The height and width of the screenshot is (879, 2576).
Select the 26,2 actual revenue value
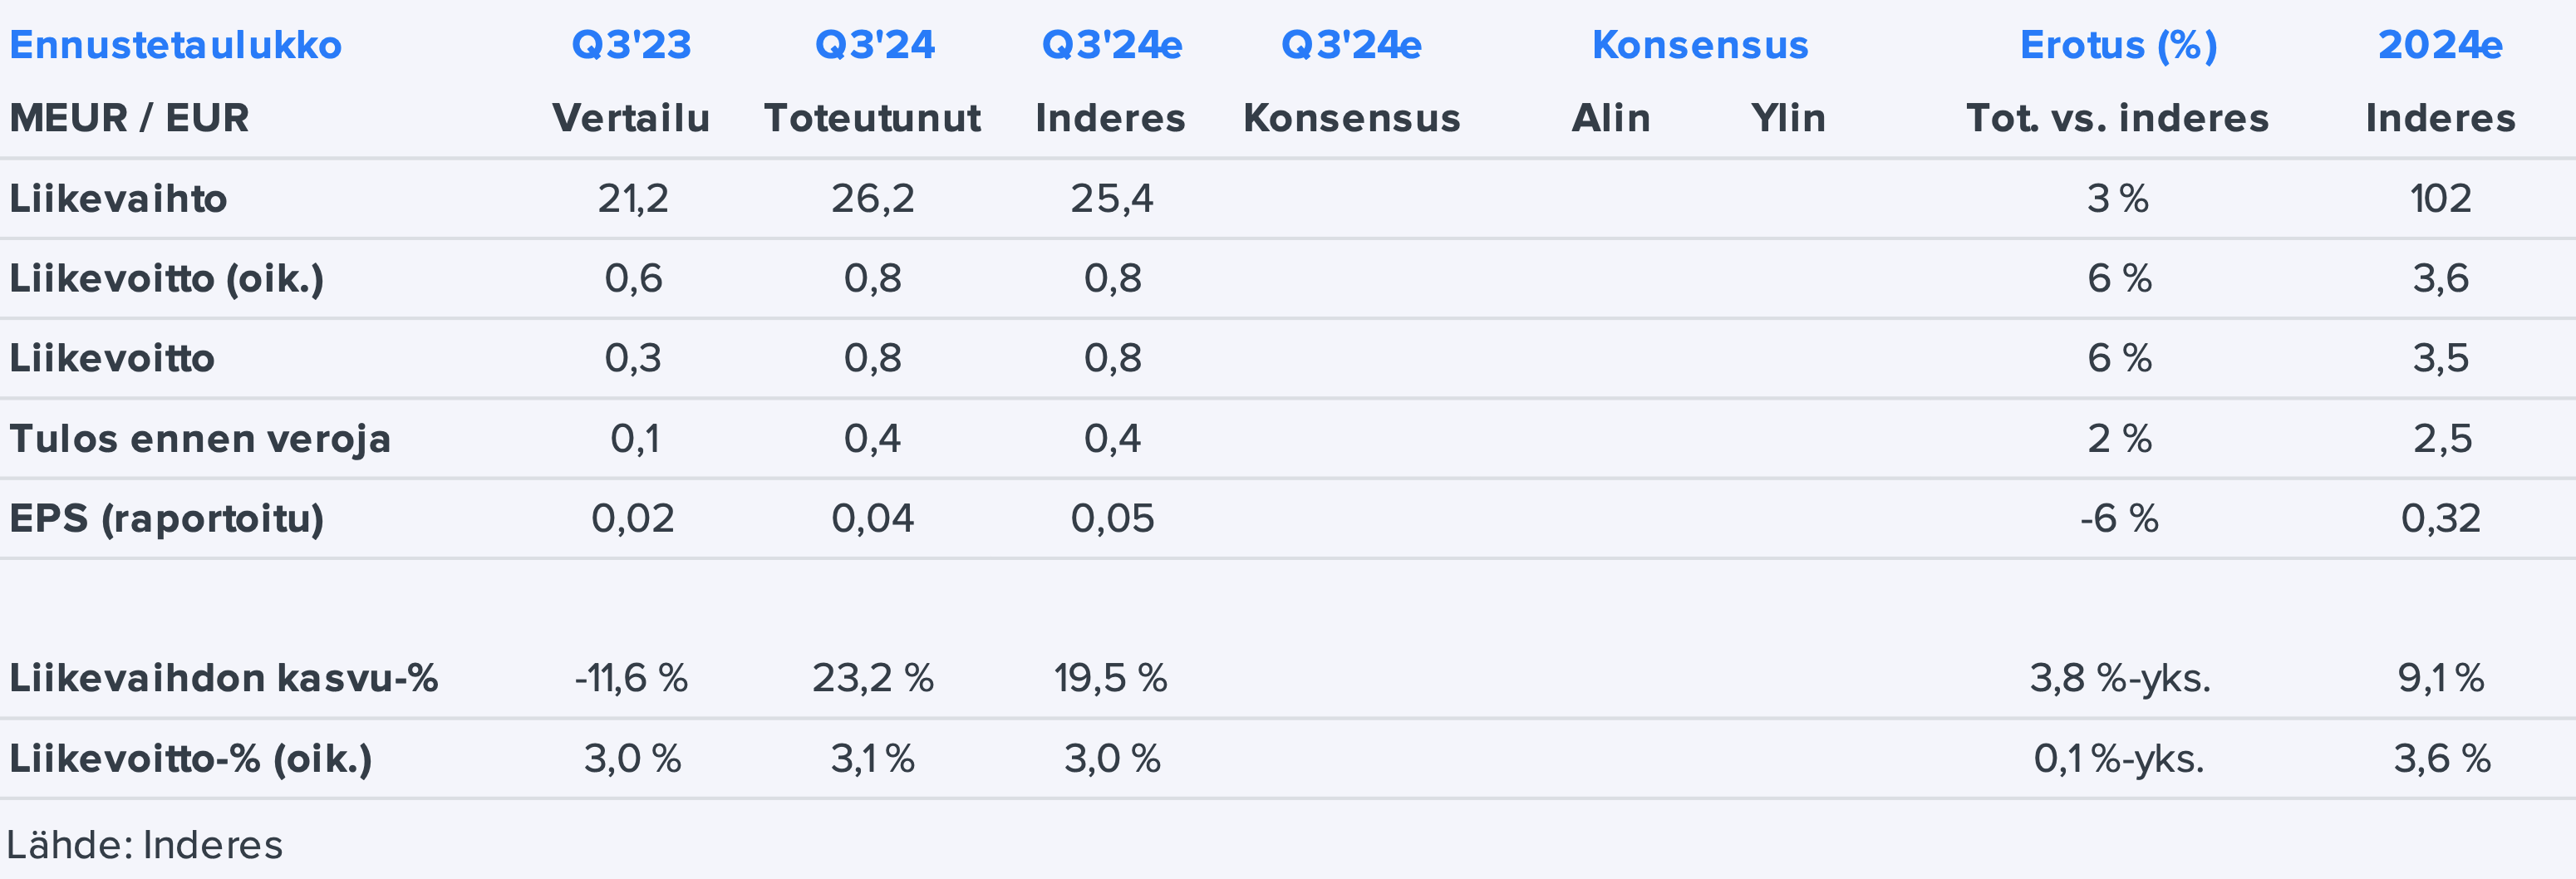[x=872, y=198]
